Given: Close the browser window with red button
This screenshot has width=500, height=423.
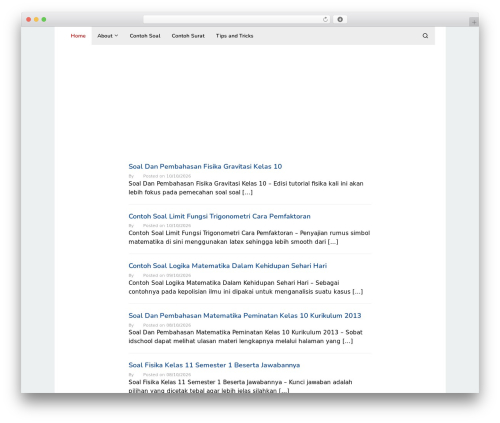Looking at the screenshot, I should [x=29, y=19].
